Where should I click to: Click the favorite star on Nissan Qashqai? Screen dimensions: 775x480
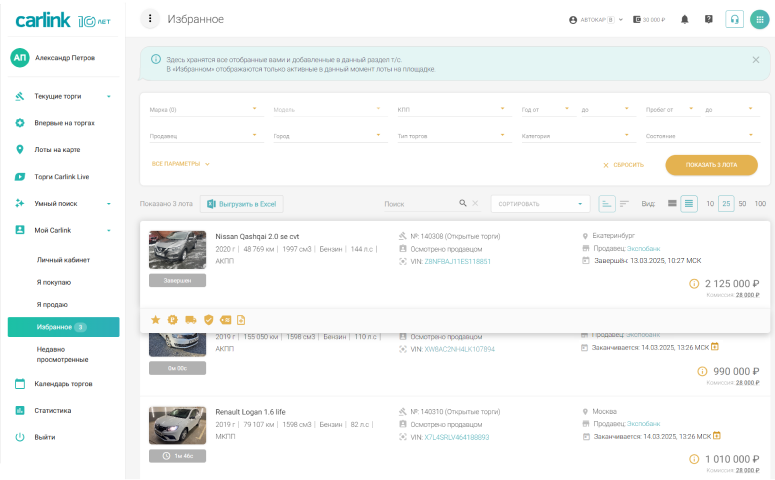click(155, 319)
